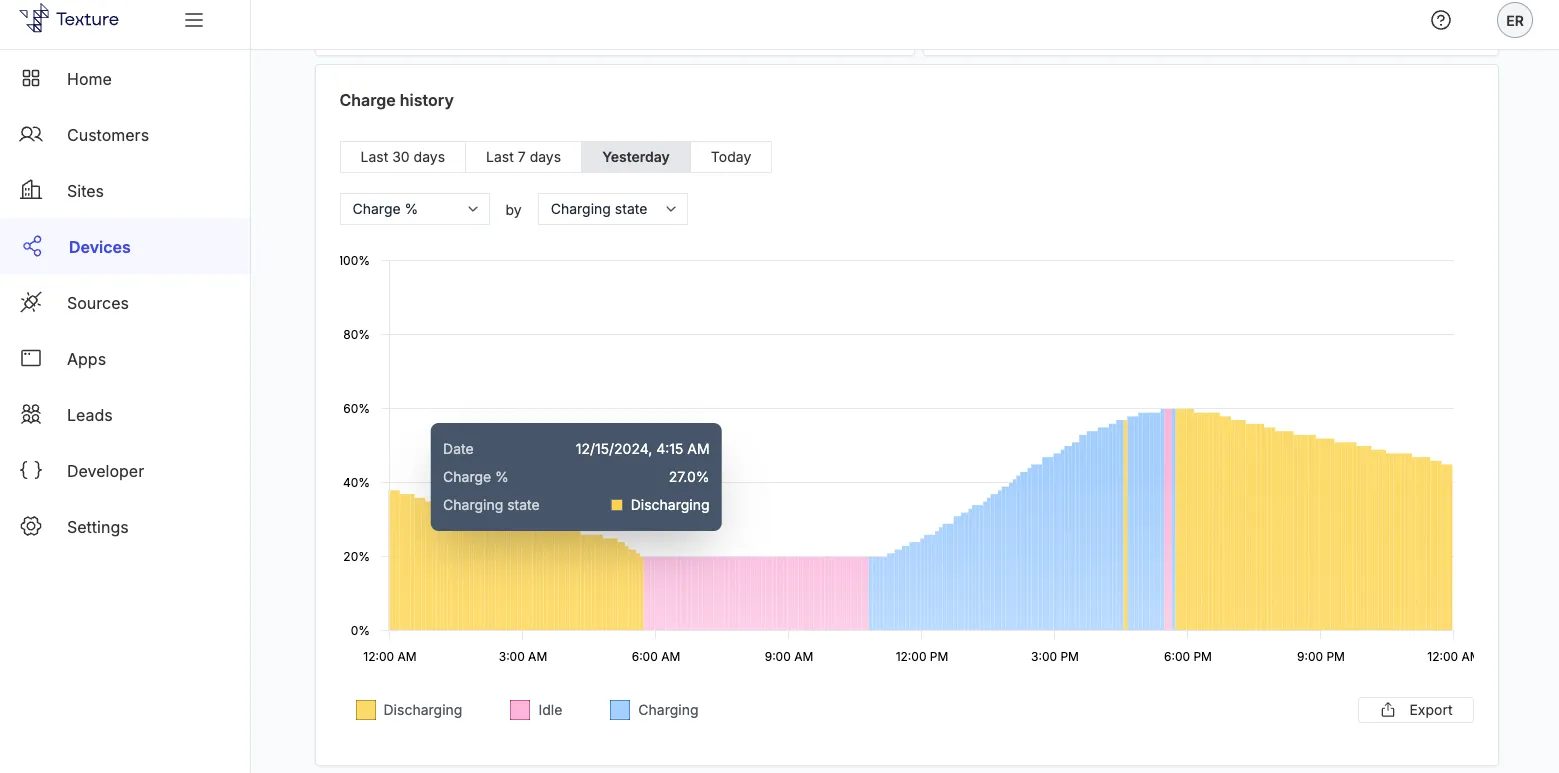
Task: Click the 9:00 PM axis label
Action: click(x=1320, y=657)
